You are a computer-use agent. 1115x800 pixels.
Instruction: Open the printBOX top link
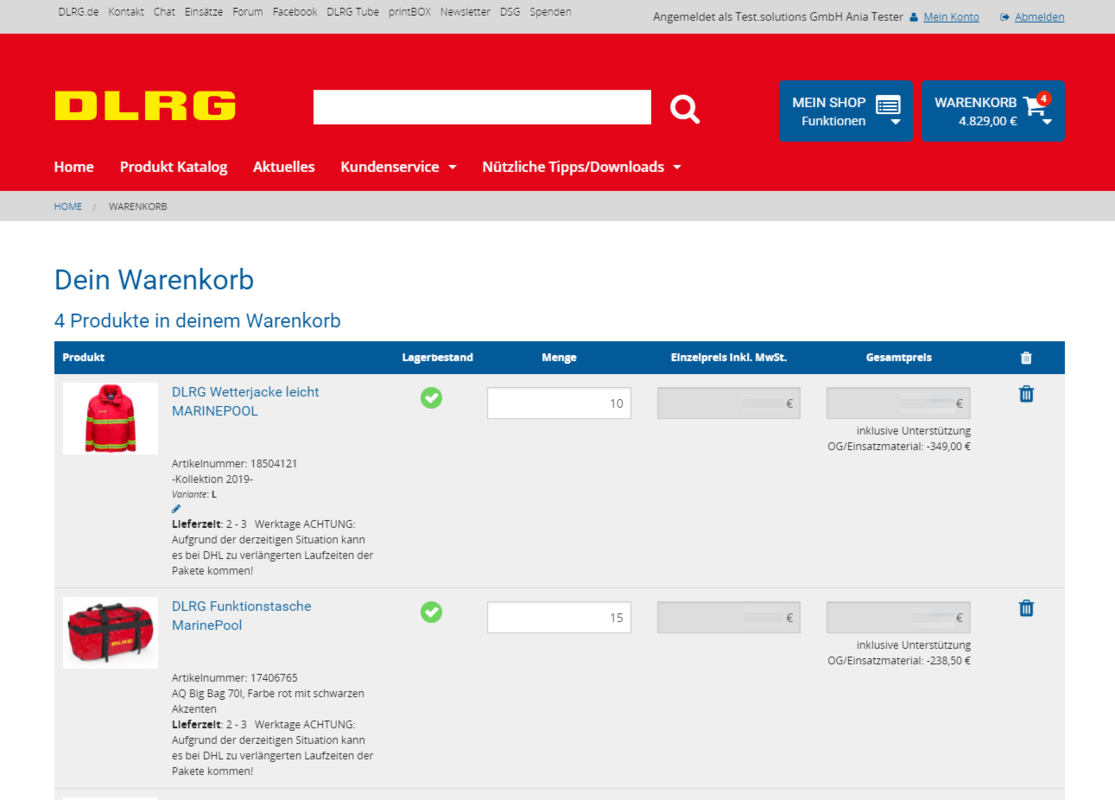[x=410, y=12]
